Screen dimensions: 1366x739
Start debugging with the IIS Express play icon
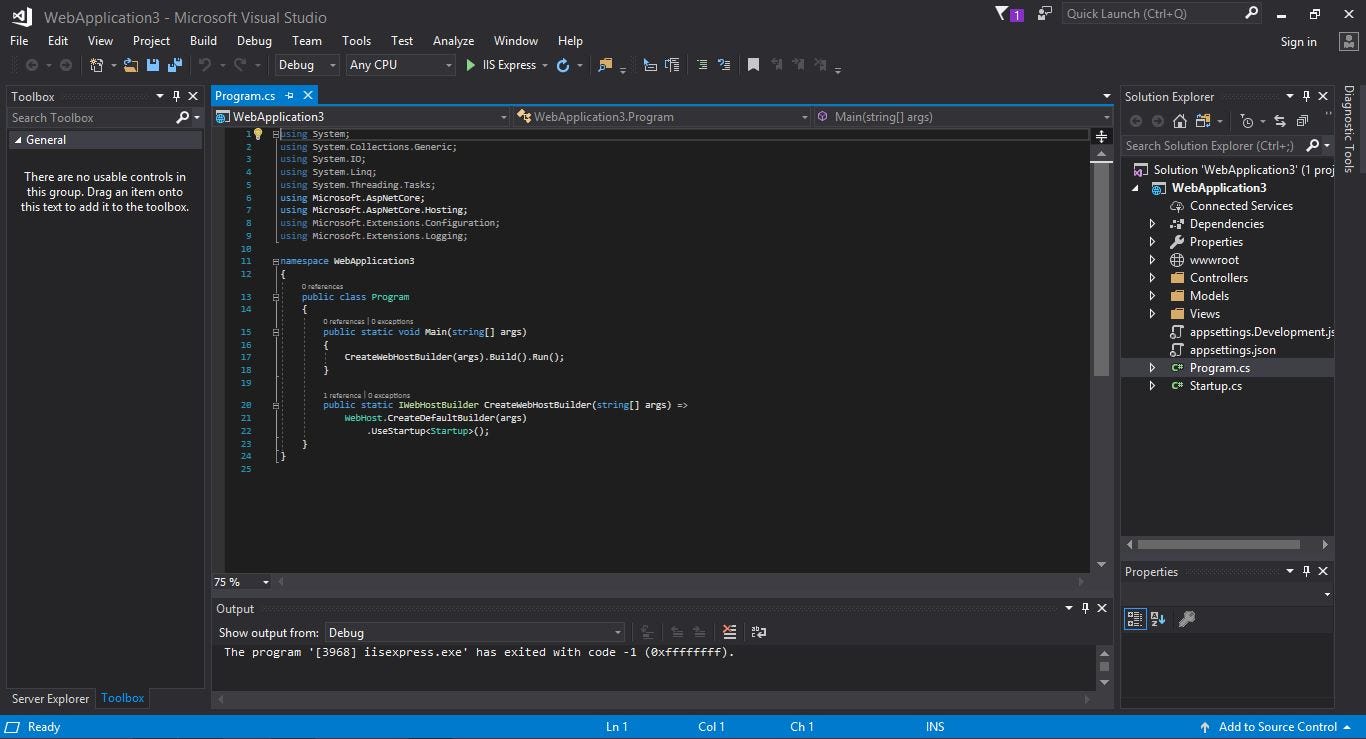[470, 65]
